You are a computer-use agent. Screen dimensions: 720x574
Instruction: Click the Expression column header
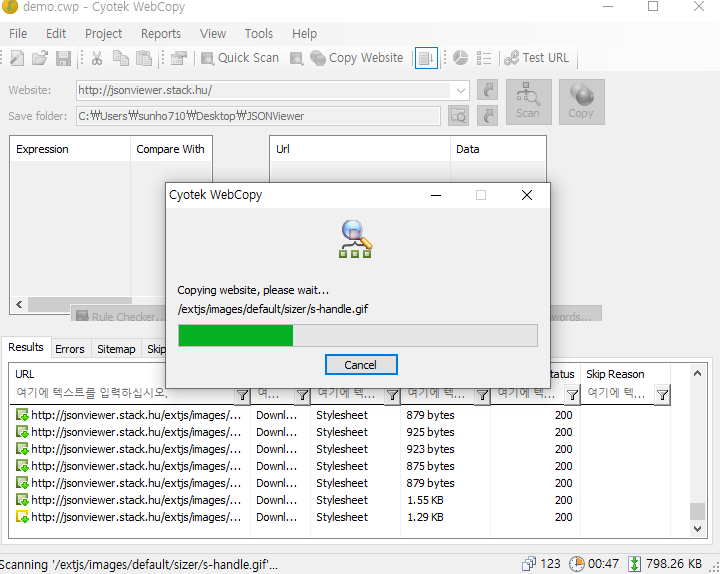tap(70, 149)
